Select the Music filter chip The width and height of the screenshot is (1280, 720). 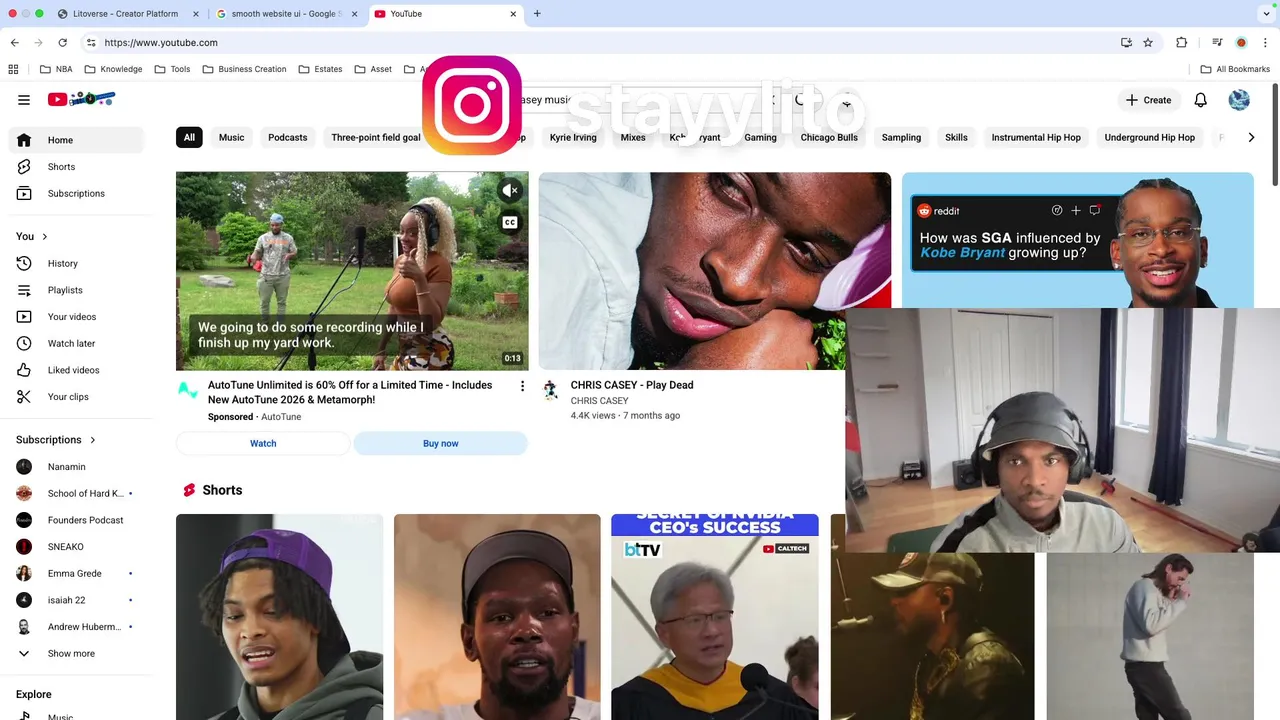[231, 137]
